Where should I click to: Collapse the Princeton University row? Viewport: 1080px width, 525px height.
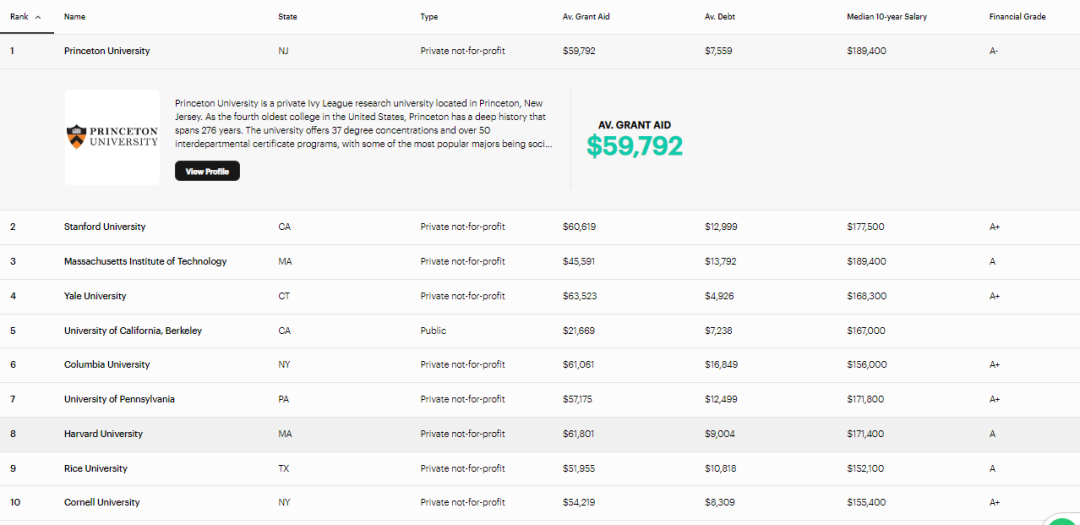pyautogui.click(x=107, y=51)
